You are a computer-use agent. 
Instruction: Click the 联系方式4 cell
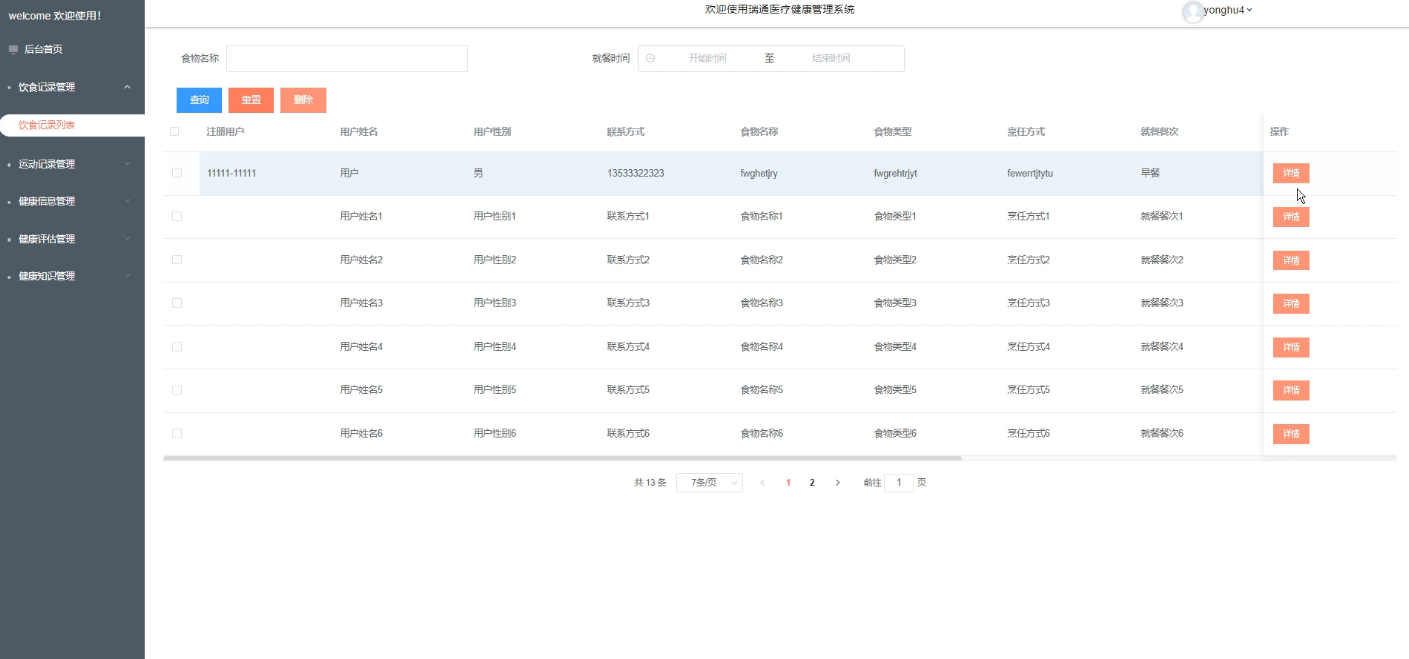pos(629,346)
